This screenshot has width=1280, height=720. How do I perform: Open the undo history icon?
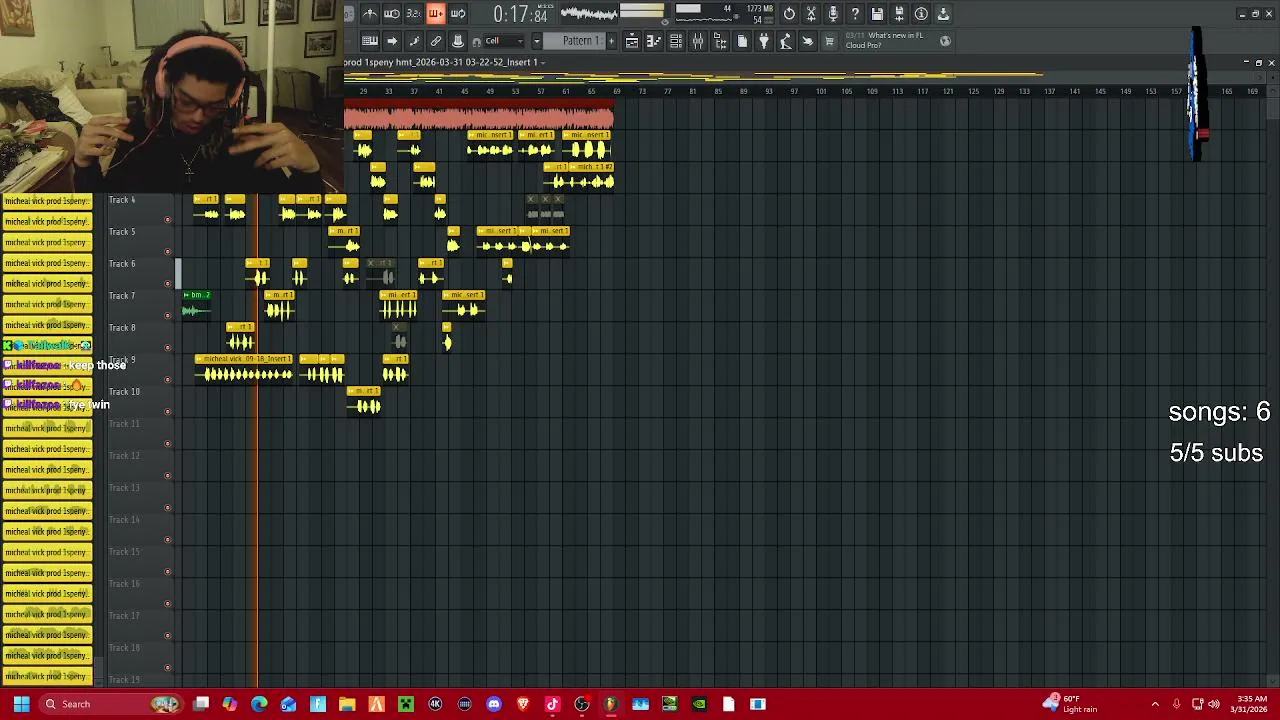[x=789, y=14]
